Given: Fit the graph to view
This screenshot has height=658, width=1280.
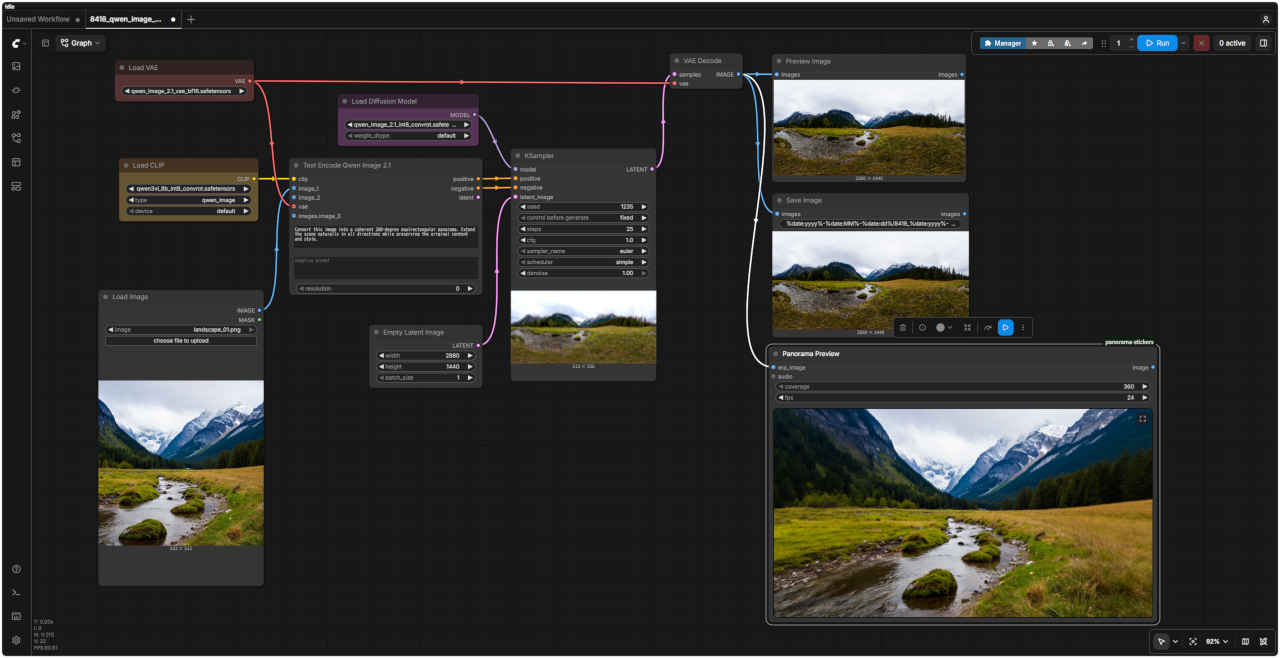Looking at the screenshot, I should pos(1193,641).
